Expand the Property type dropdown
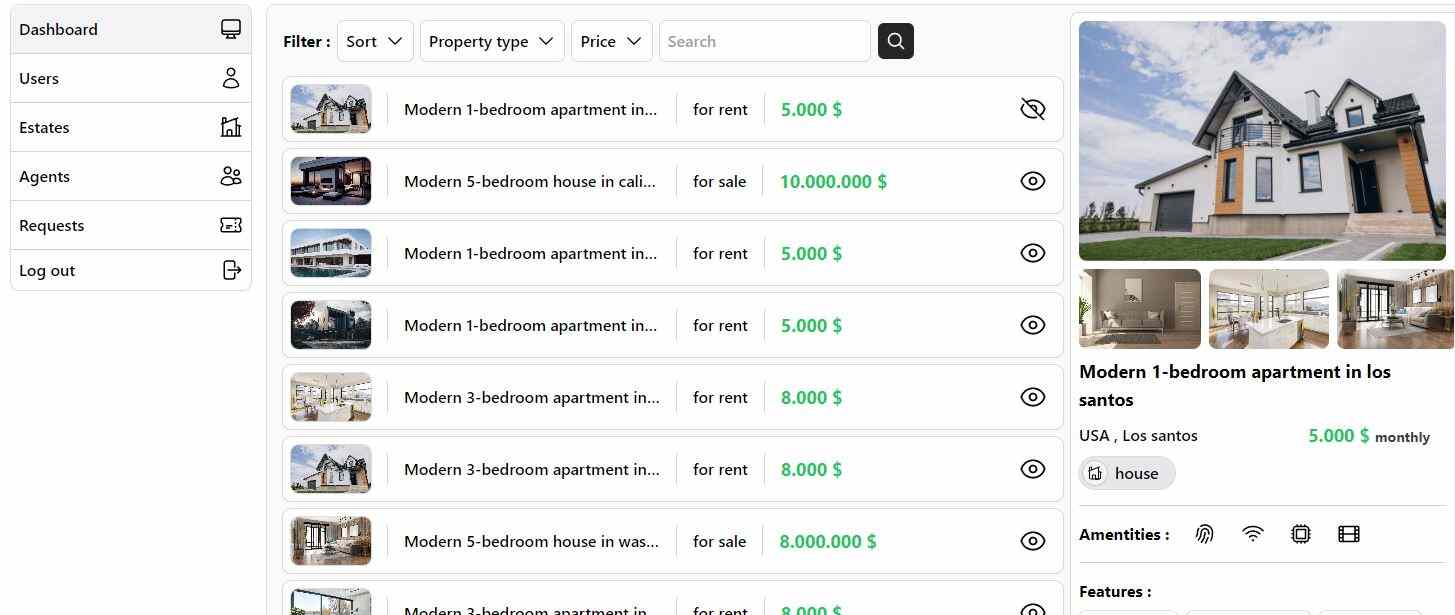 click(492, 41)
